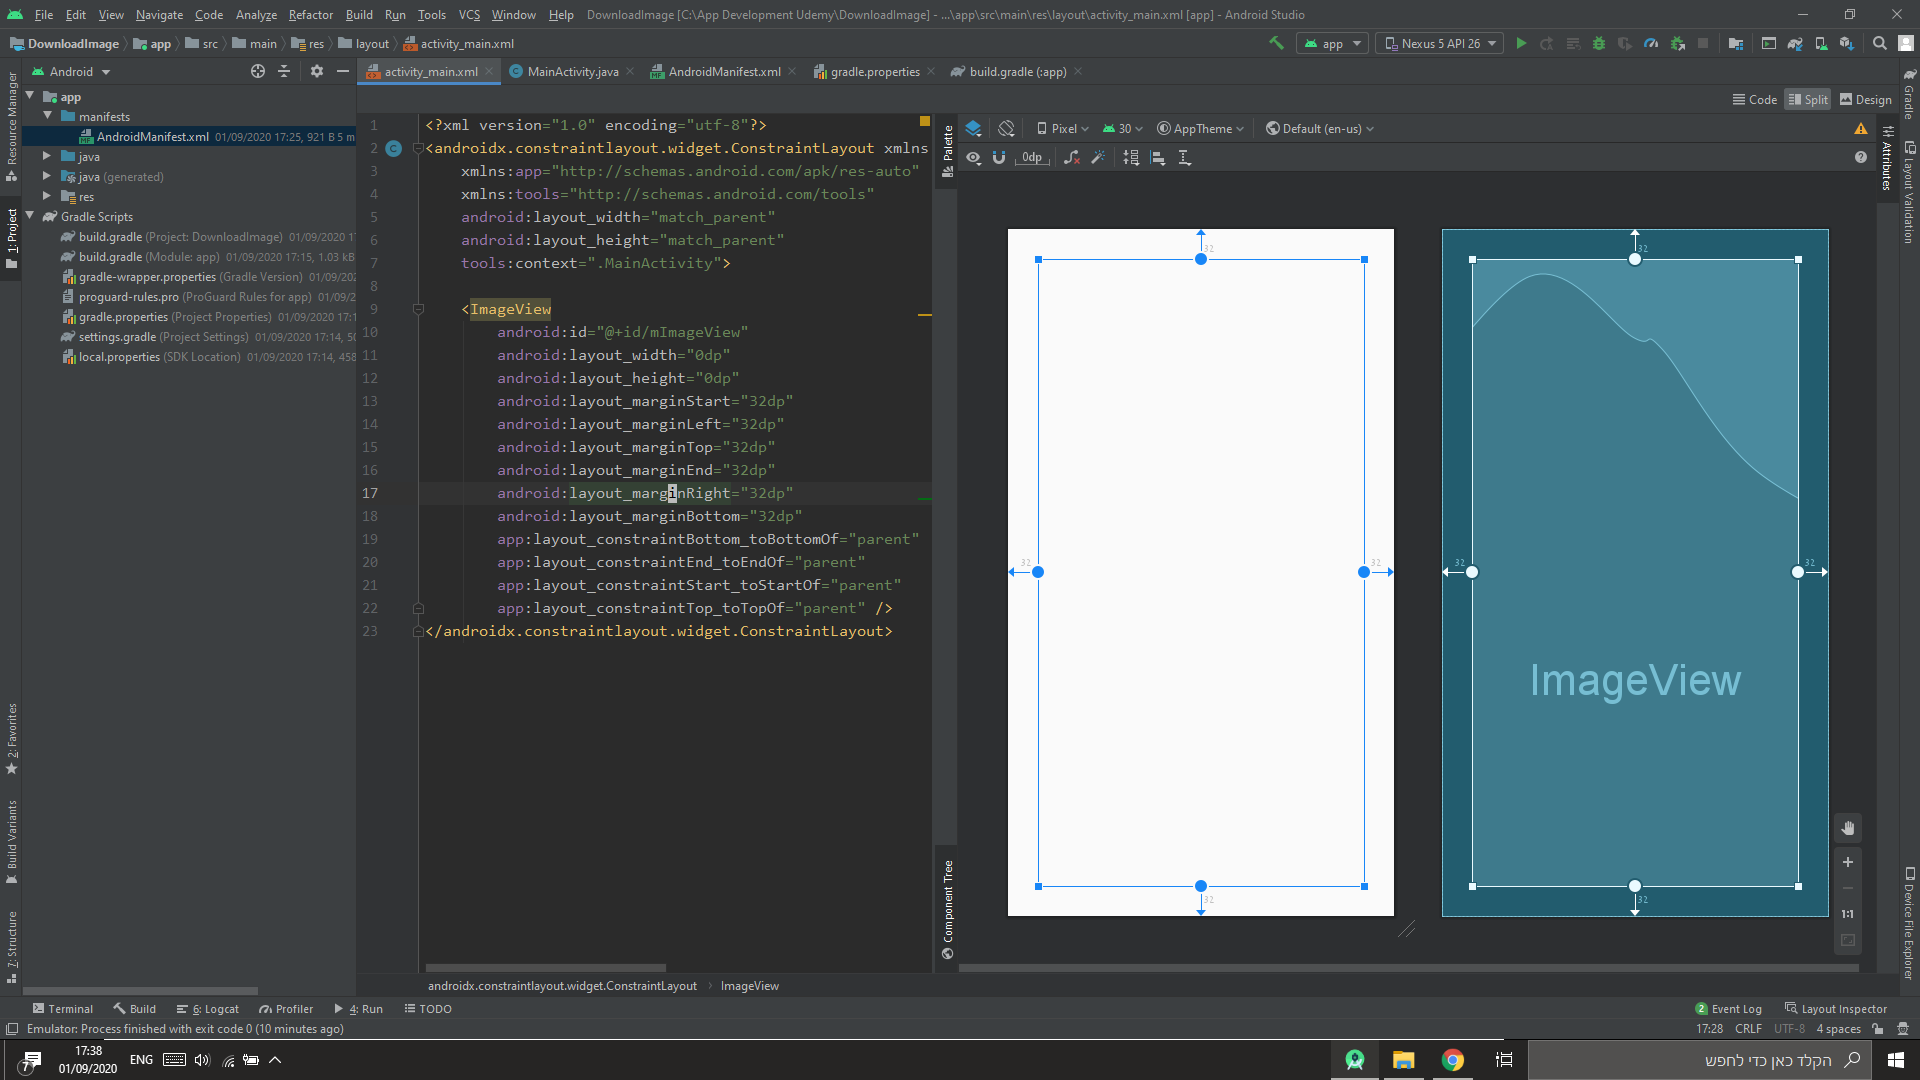Click the Clear All Constraints icon
This screenshot has width=1920, height=1080.
pyautogui.click(x=1072, y=158)
